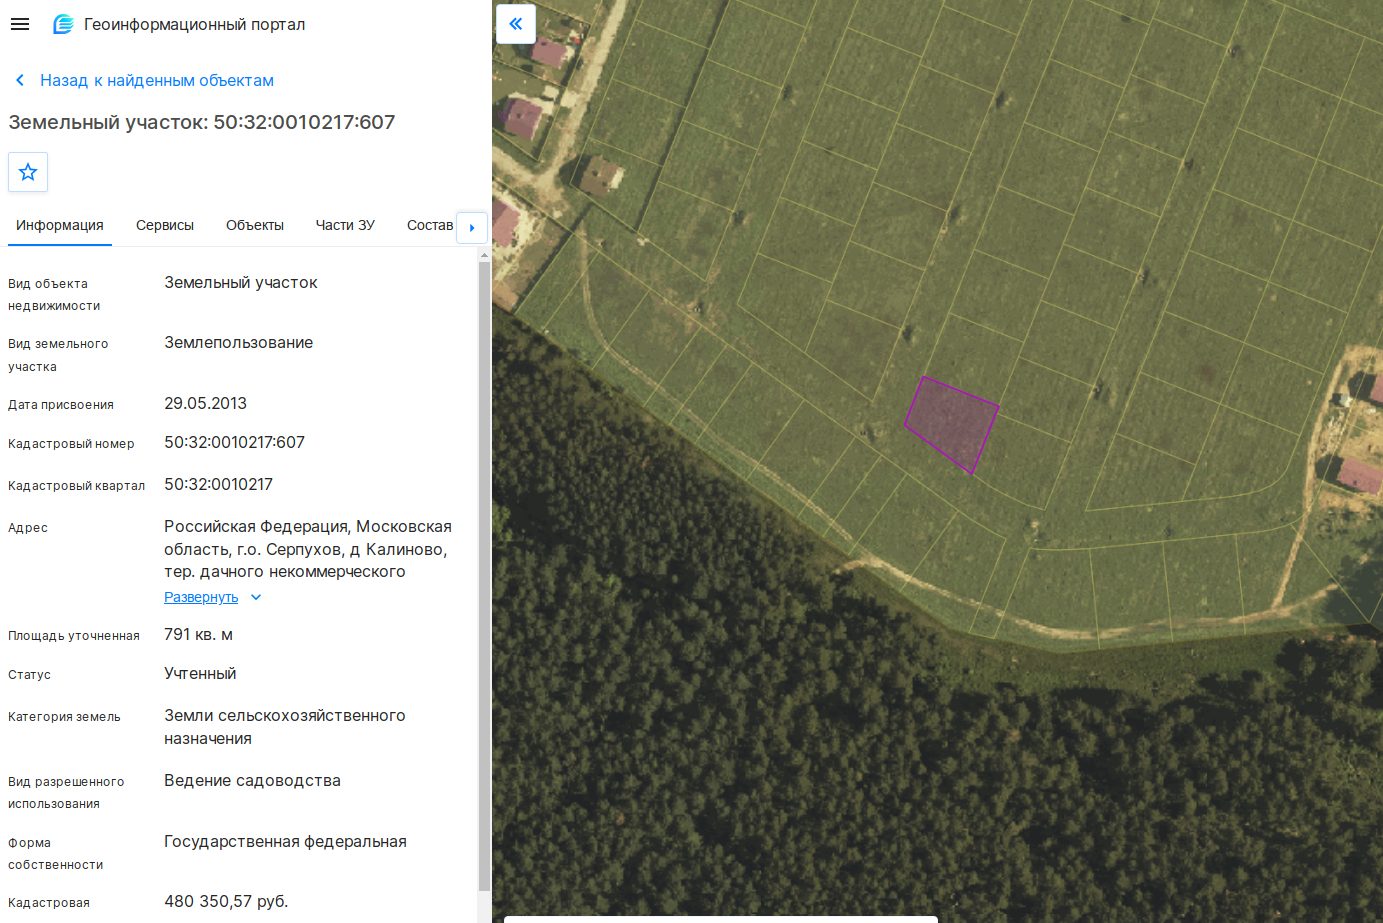Screen dimensions: 1383x923
Task: Click the value Землепользование
Action: (238, 342)
